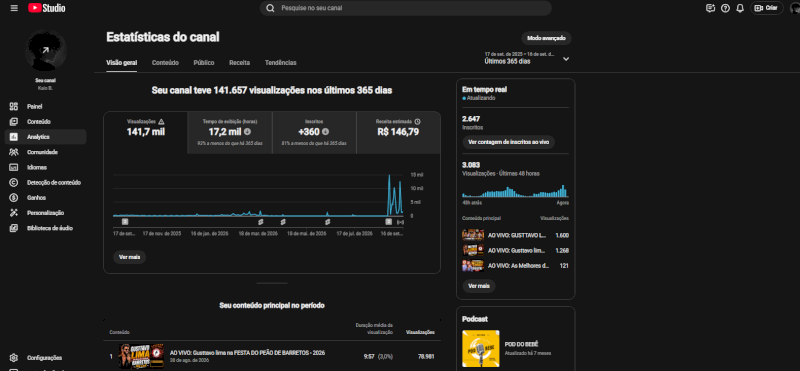The image size is (800, 371).
Task: Click the Visualizações column header in the content table
Action: click(x=420, y=332)
